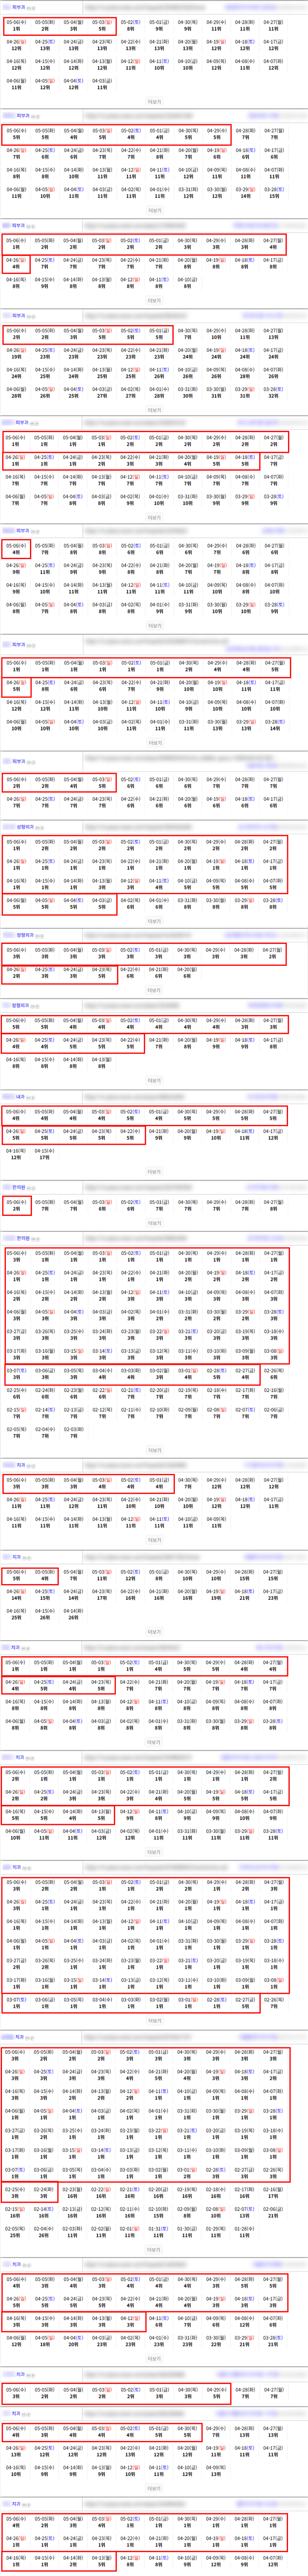308x2576 pixels.
Task: Select 05-06(수) cell in 내과 section
Action: pos(16,1115)
